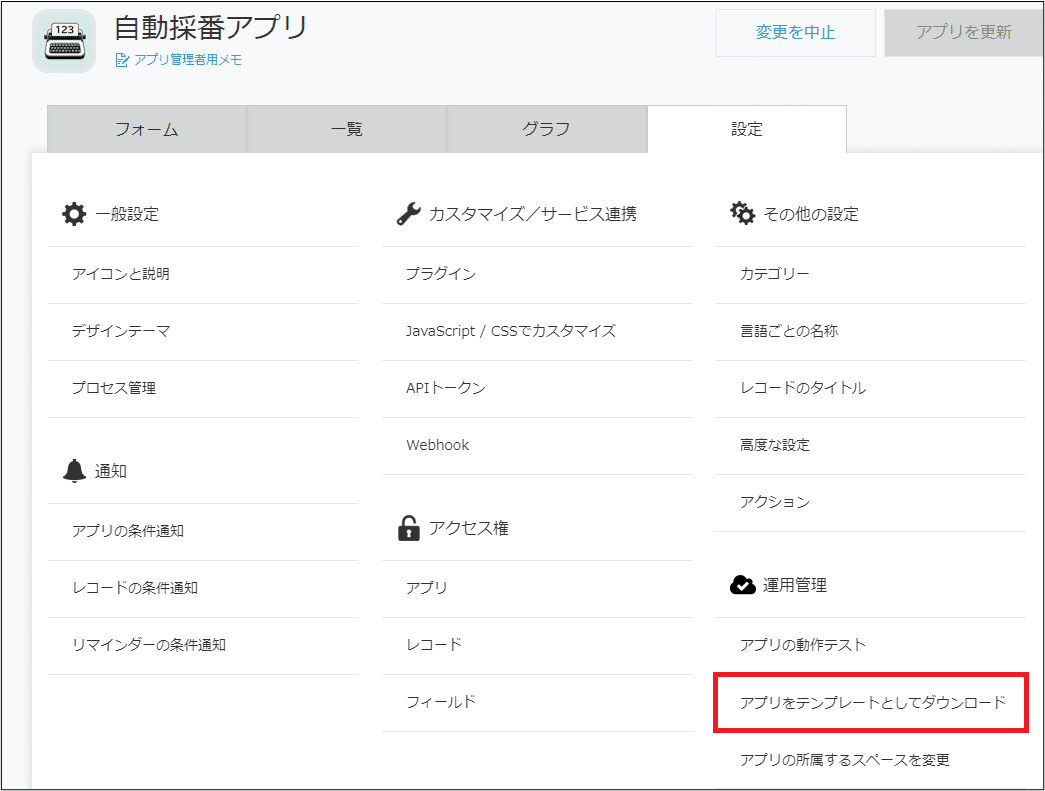Screen dimensions: 1045x791
Task: Click the general settings gear icon
Action: point(74,214)
